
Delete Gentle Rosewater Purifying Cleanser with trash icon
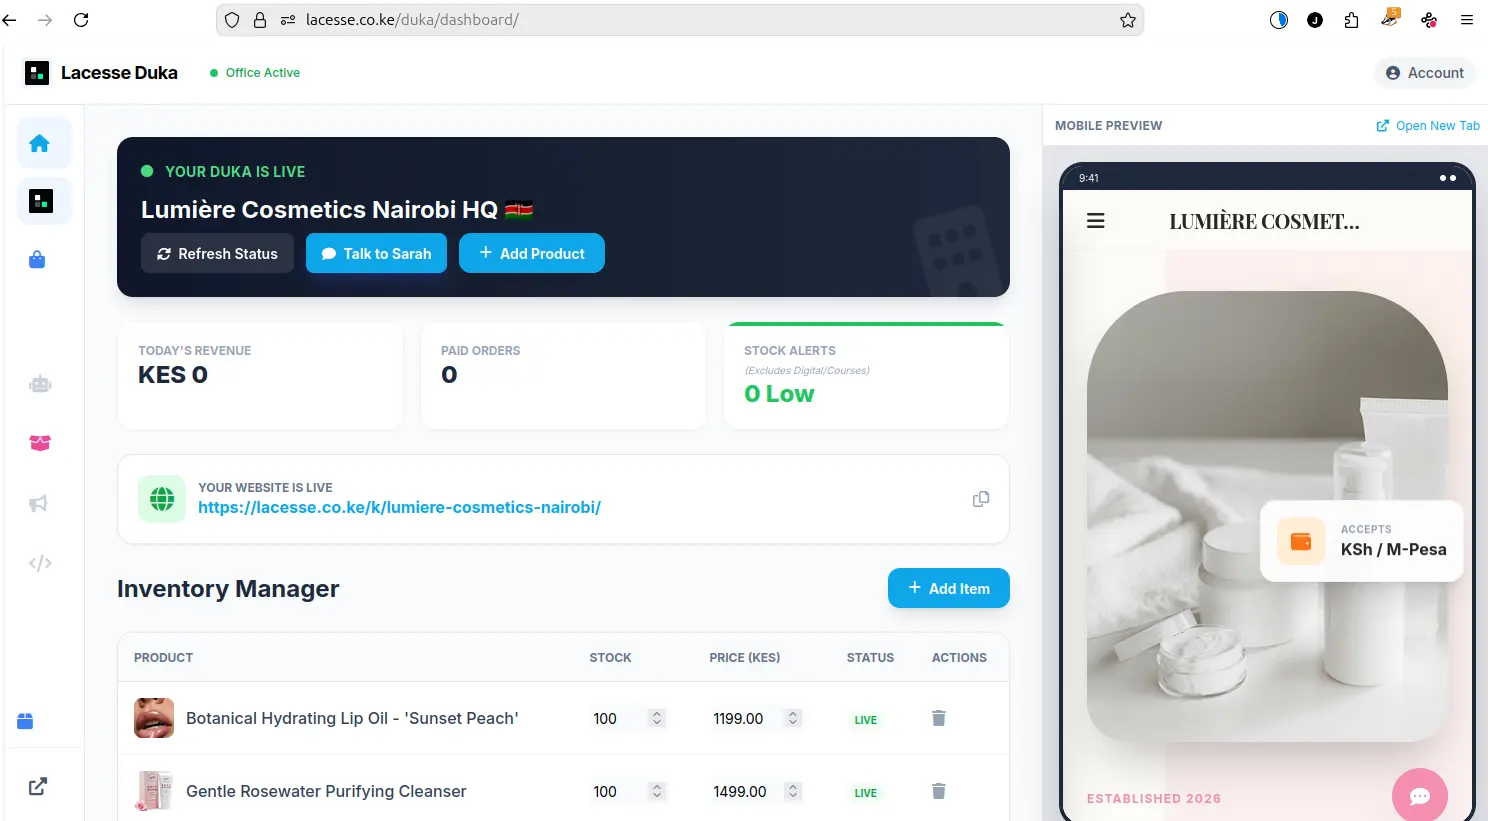(939, 791)
